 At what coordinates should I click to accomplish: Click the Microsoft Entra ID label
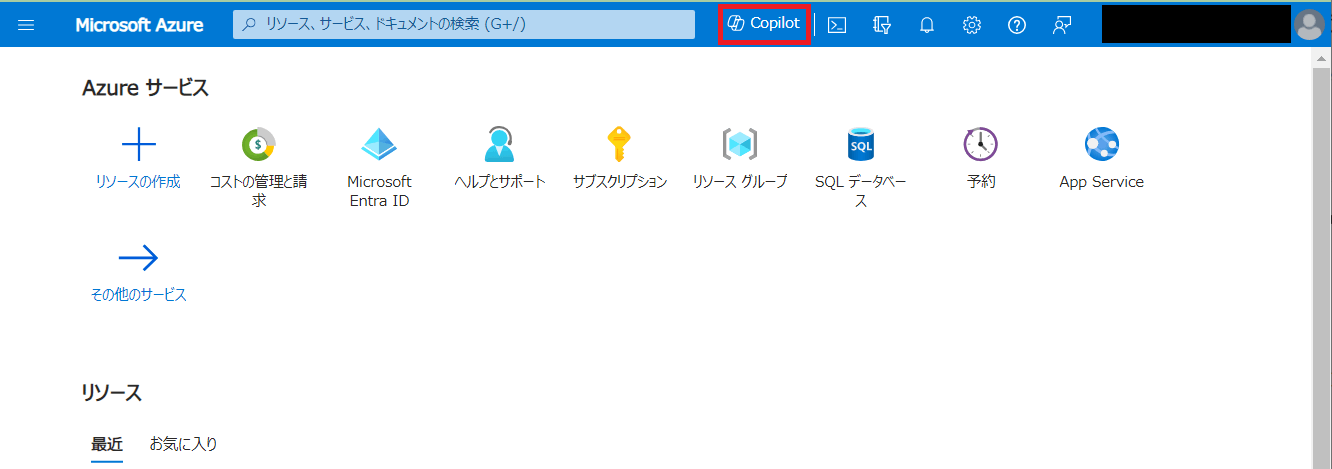379,191
